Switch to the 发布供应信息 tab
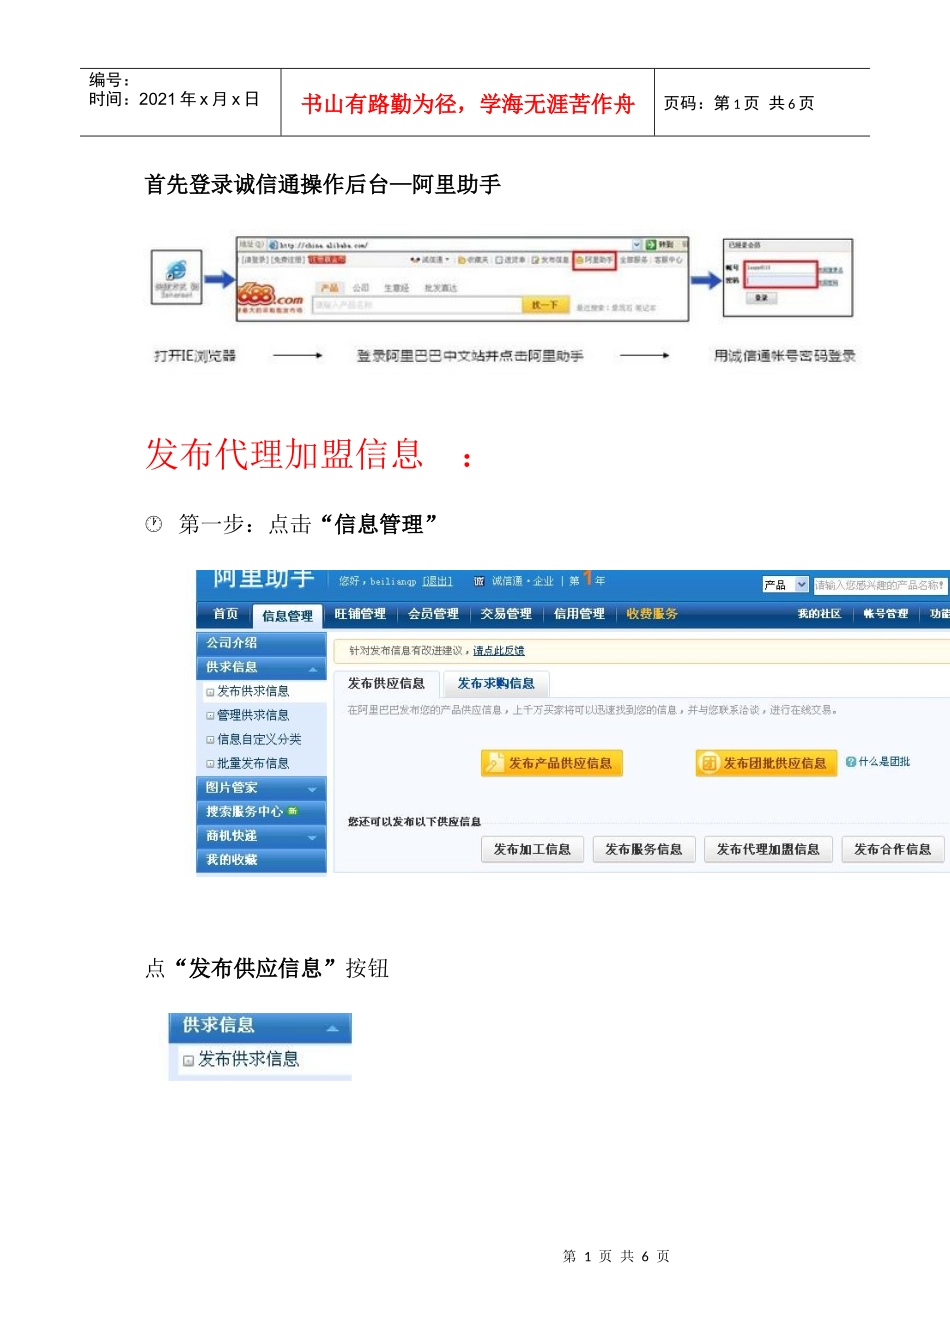Image resolution: width=950 pixels, height=1344 pixels. click(386, 684)
